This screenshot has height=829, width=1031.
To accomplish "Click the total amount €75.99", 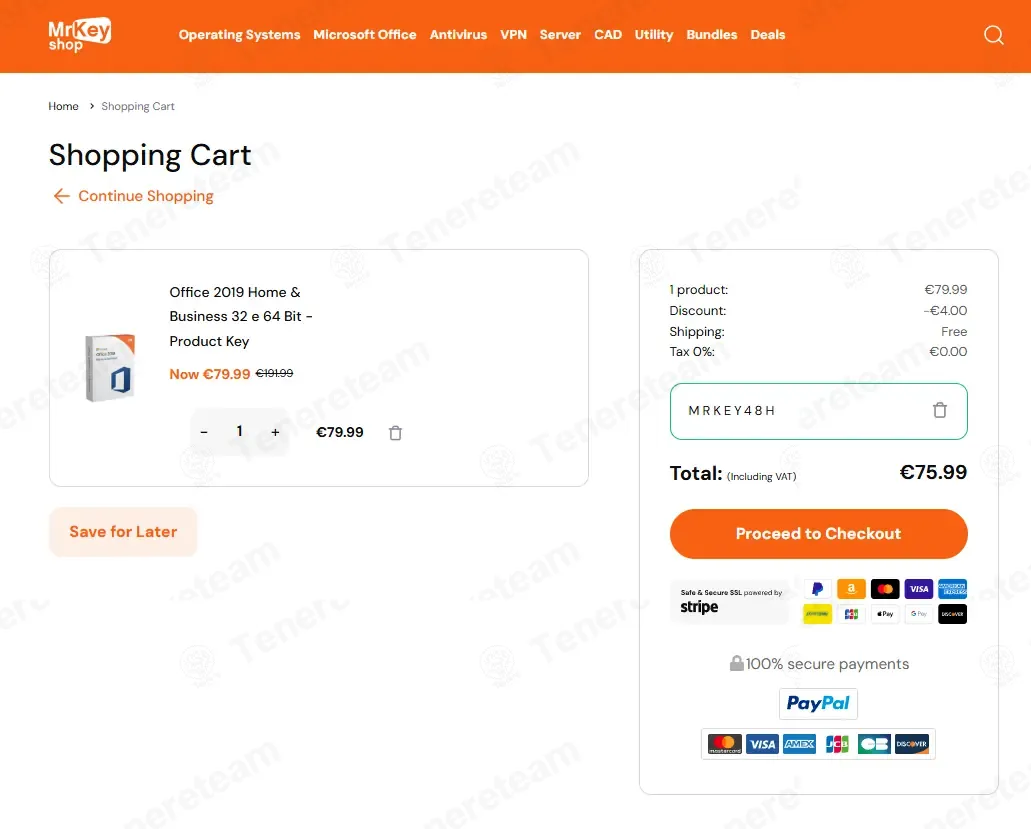I will coord(933,472).
